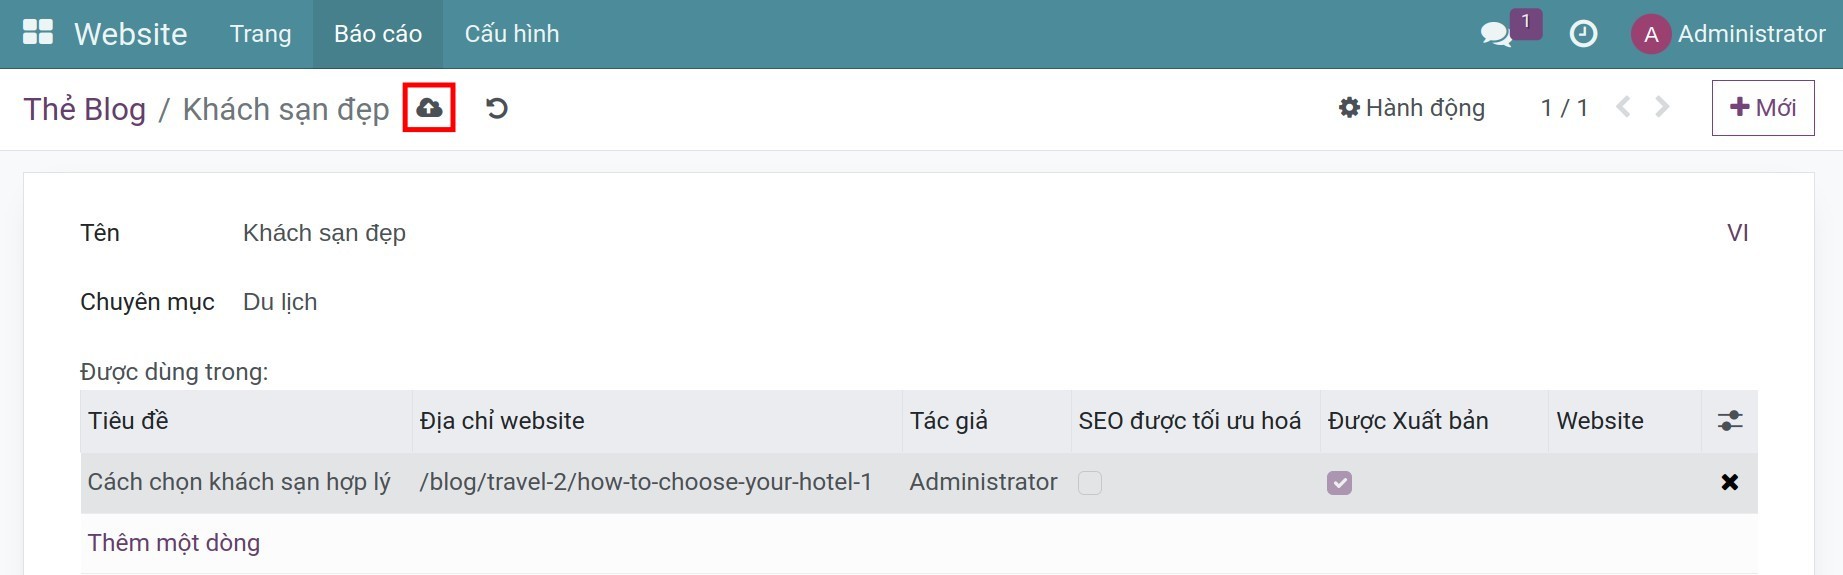Screen dimensions: 1843x575
Task: Click the Tên field Khách sạn đẹp
Action: click(324, 233)
